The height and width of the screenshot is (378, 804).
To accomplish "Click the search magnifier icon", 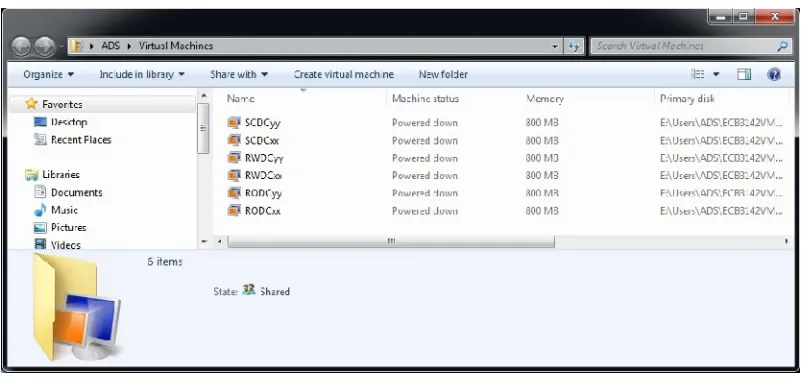I will [x=782, y=46].
